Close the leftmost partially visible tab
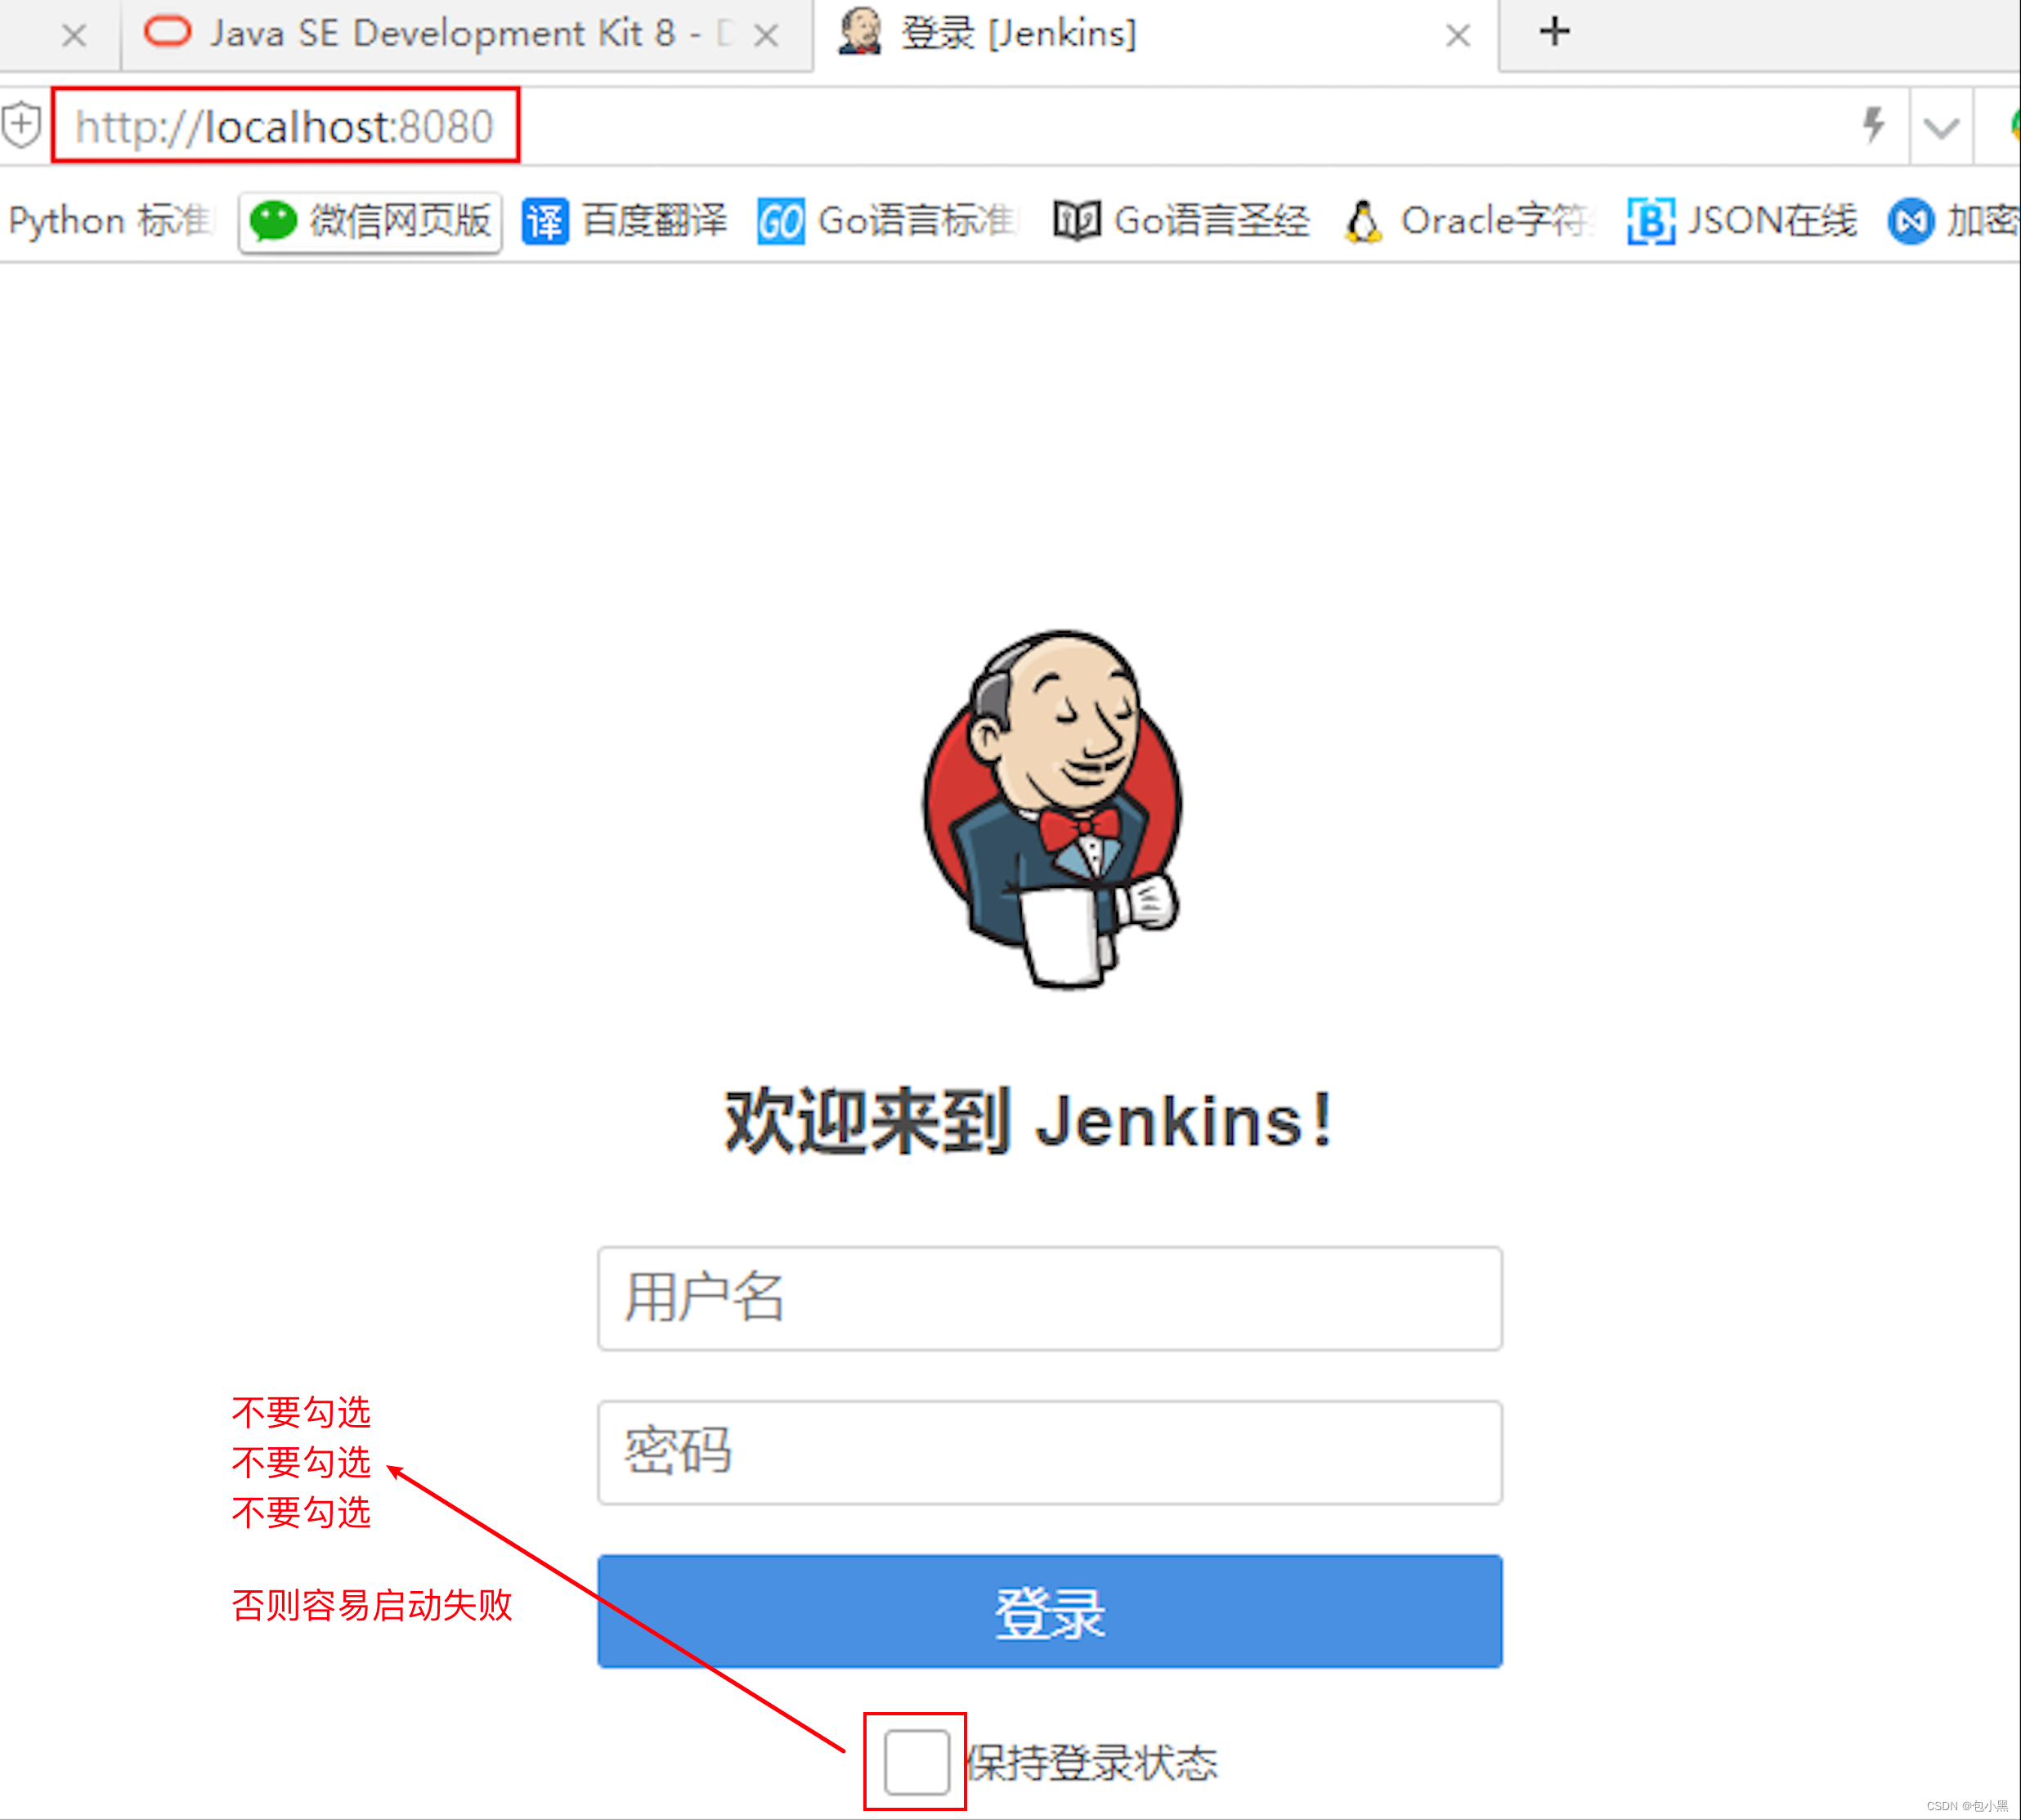 point(73,36)
